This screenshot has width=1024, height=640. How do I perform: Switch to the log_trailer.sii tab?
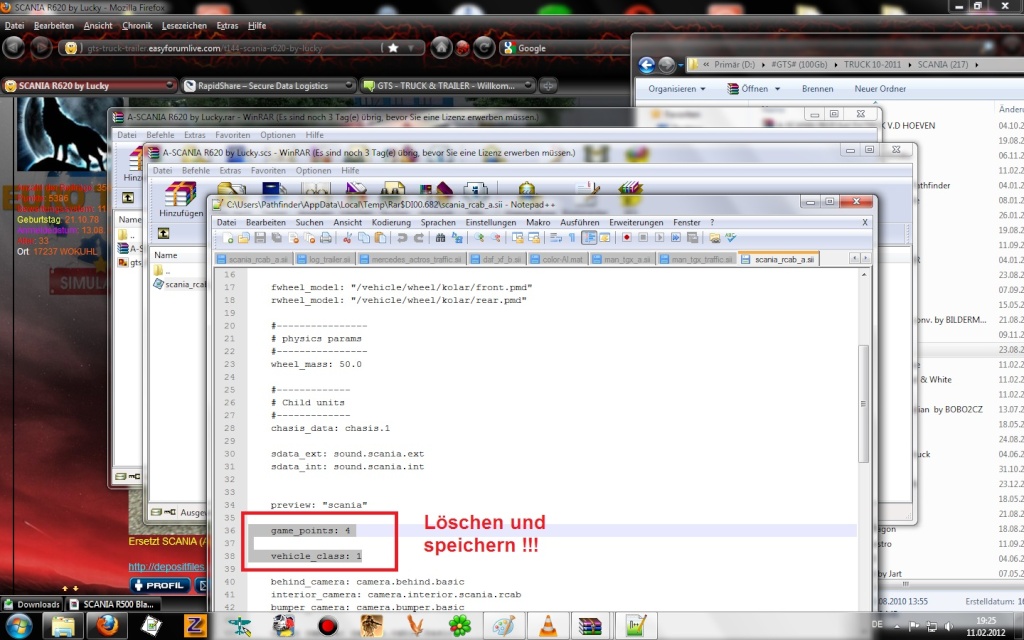(x=324, y=259)
